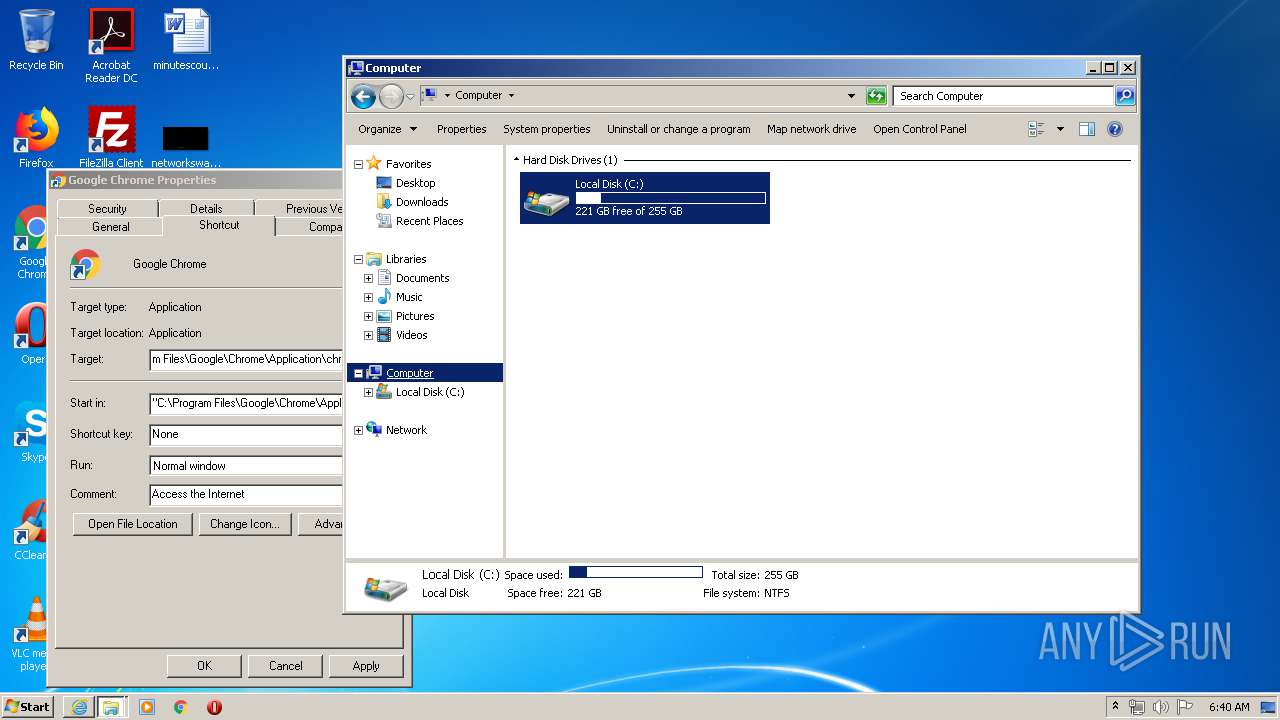Screen dimensions: 1280x720
Task: Click the Search Computer box
Action: [1003, 96]
